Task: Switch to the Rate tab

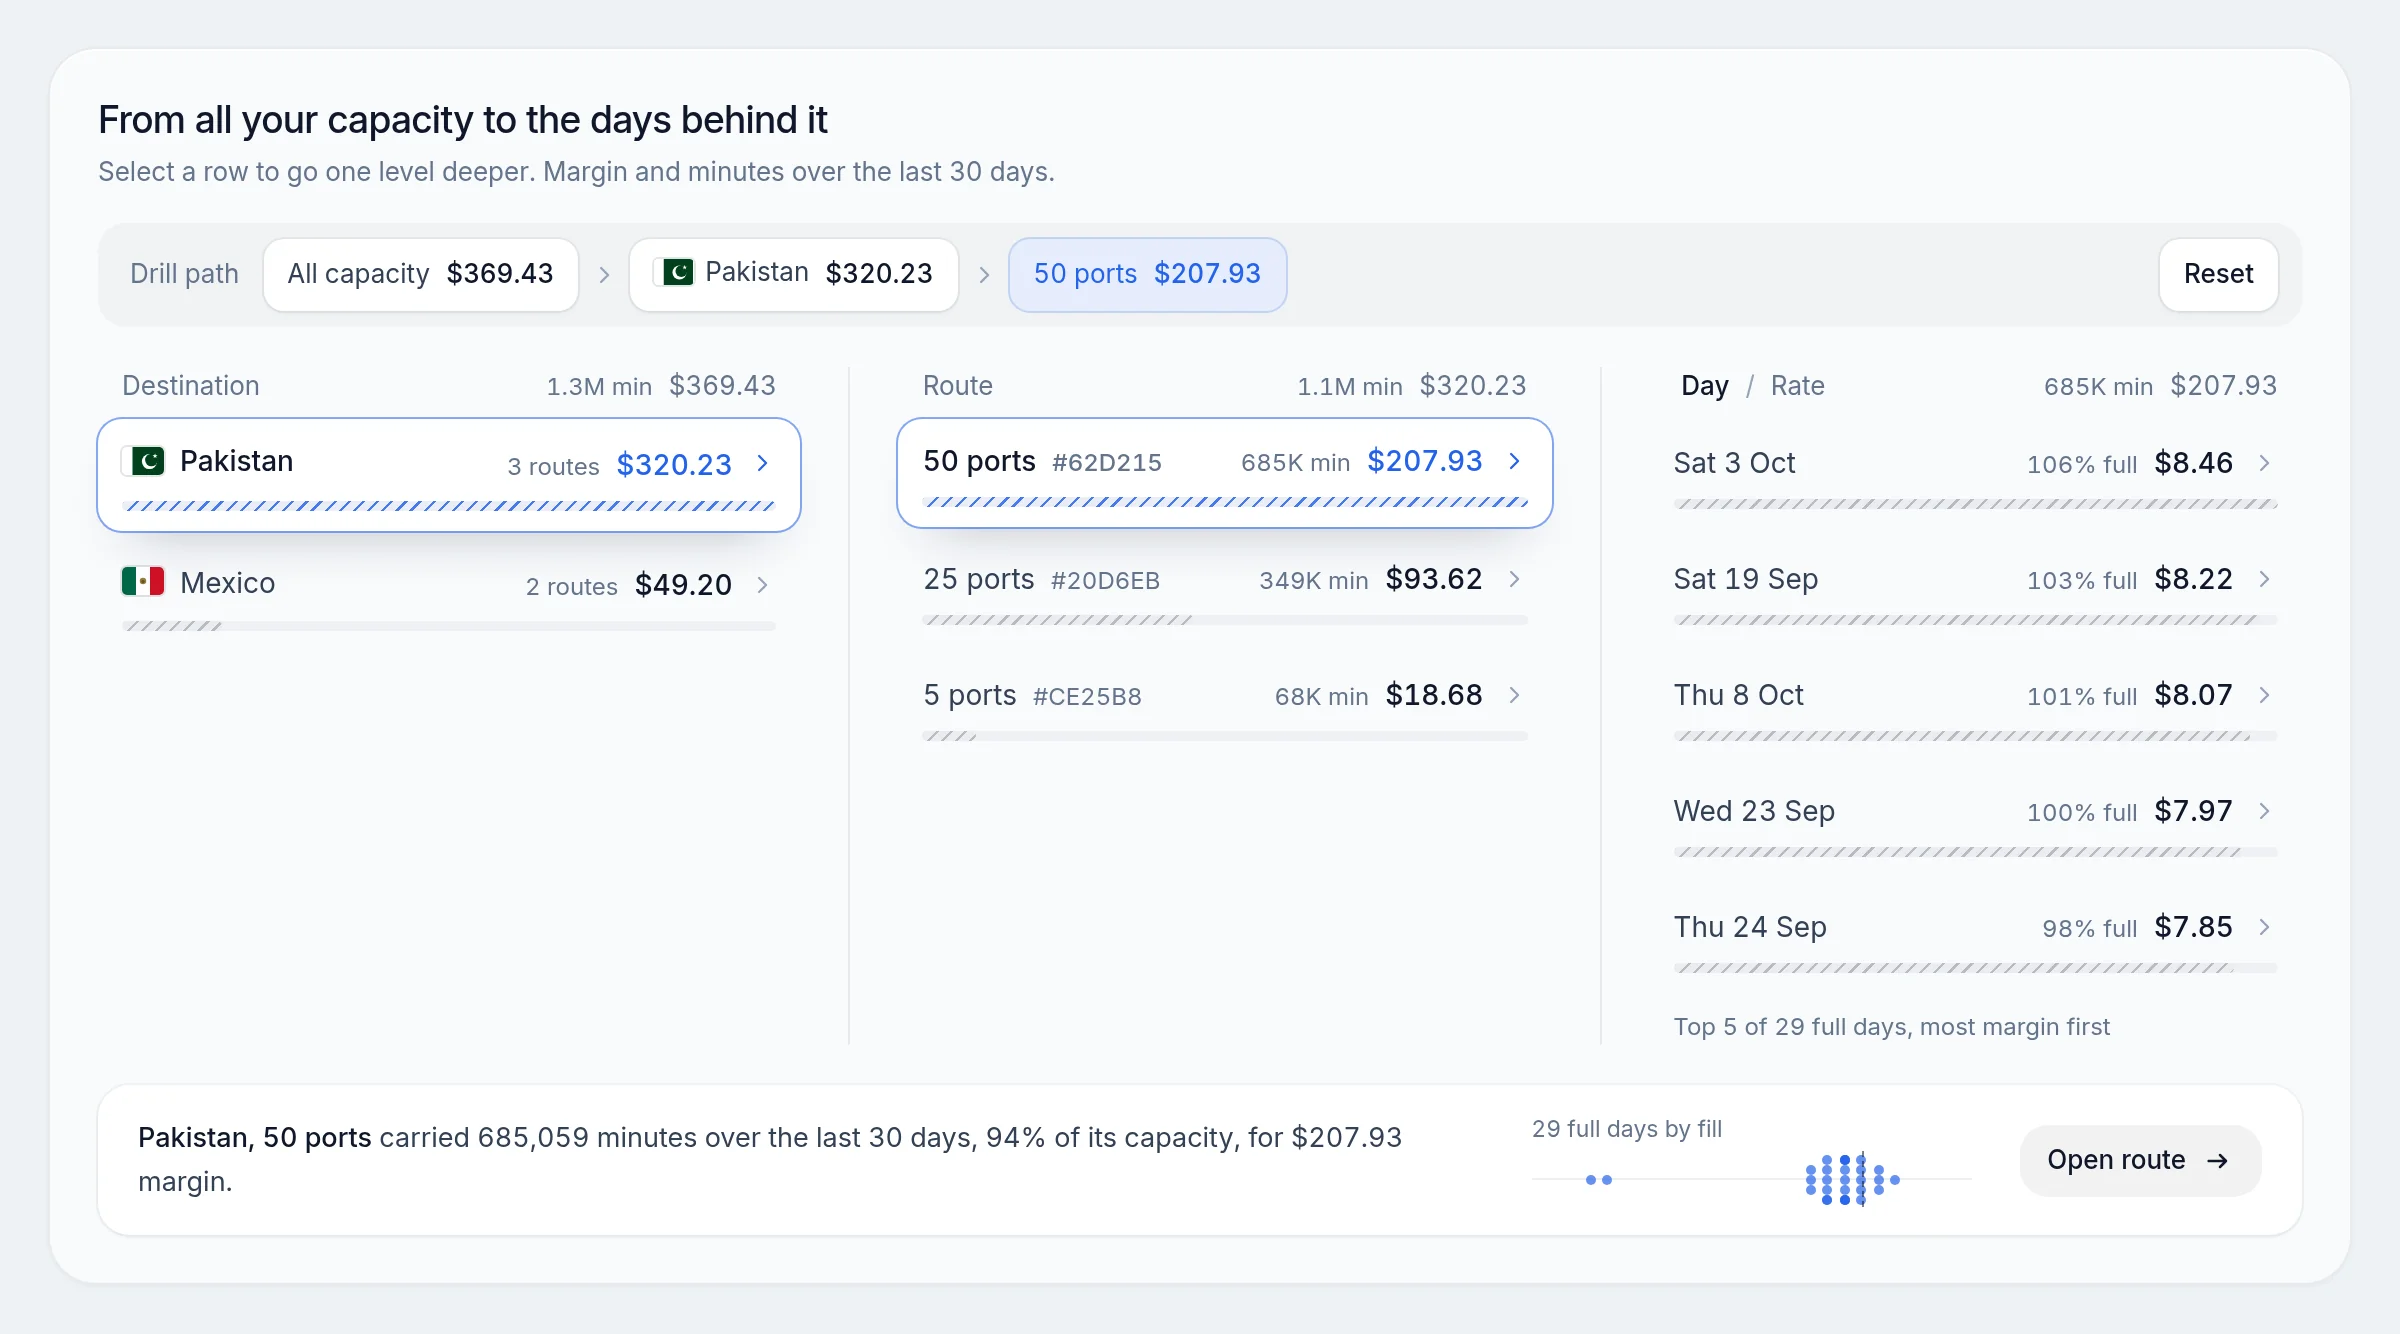Action: (1797, 386)
